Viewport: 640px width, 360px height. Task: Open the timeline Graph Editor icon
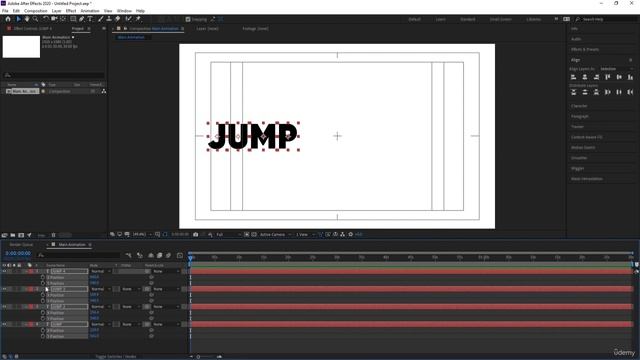(180, 255)
